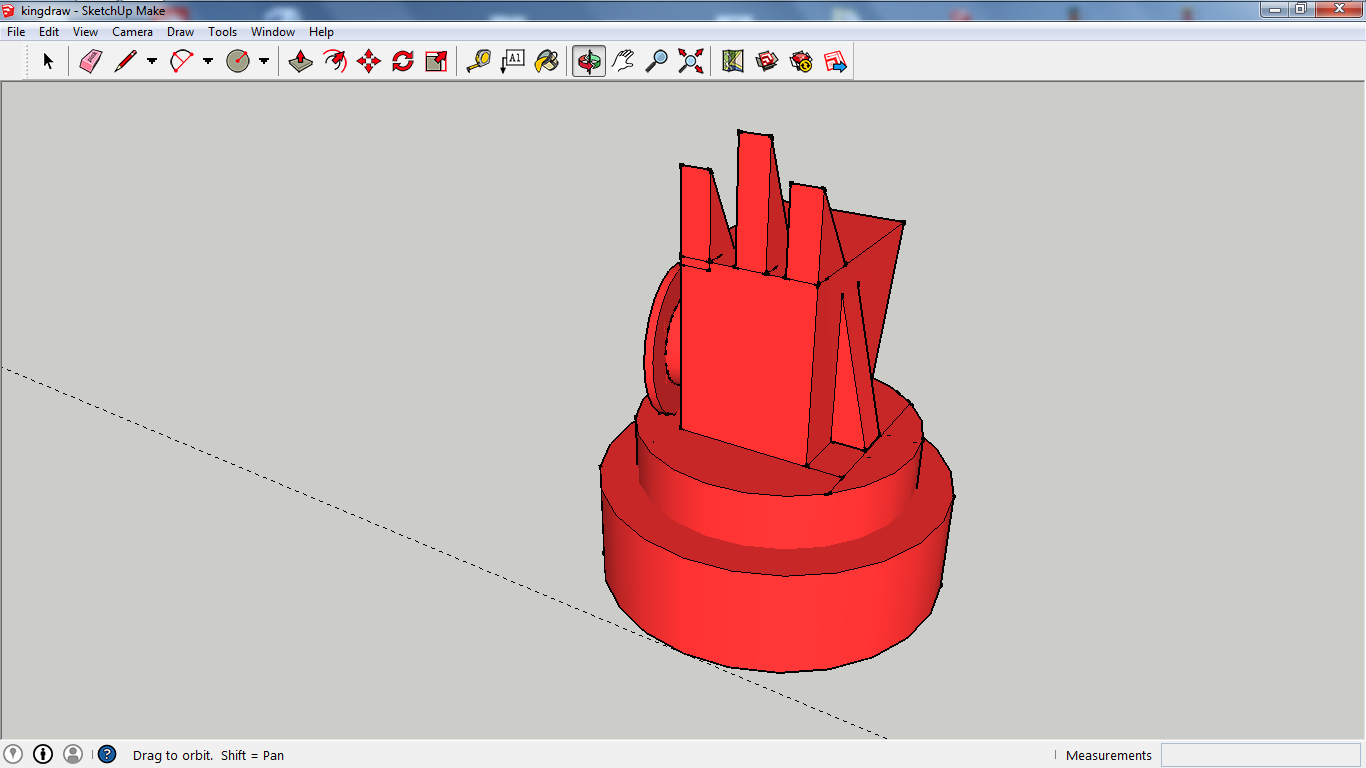Choose the Select arrow tool
Image resolution: width=1366 pixels, height=768 pixels.
[x=47, y=61]
